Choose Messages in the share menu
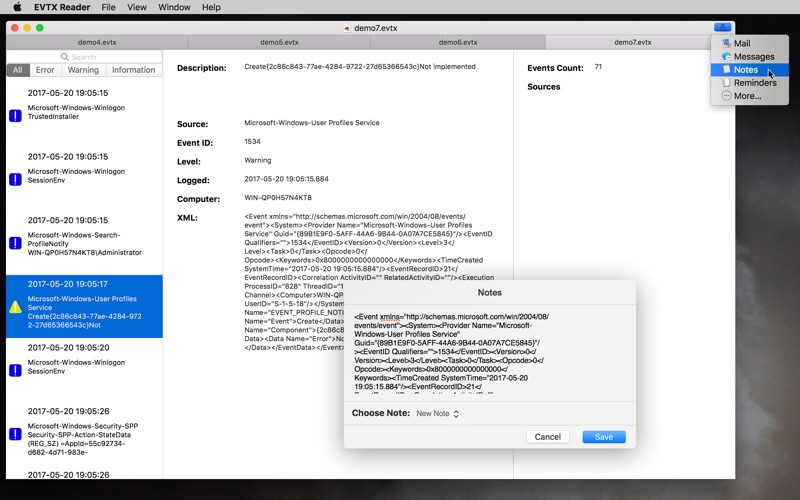Viewport: 800px width, 500px height. (x=749, y=57)
